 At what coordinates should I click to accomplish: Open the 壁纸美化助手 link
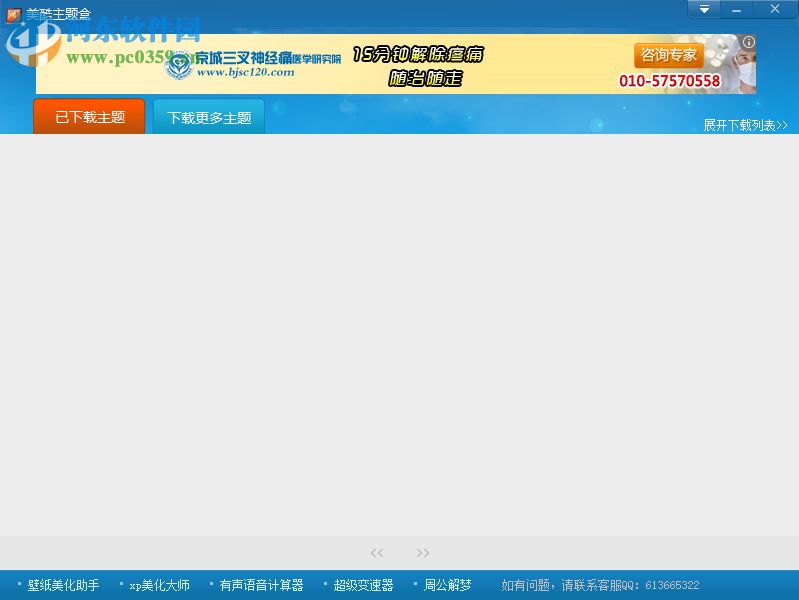point(63,585)
